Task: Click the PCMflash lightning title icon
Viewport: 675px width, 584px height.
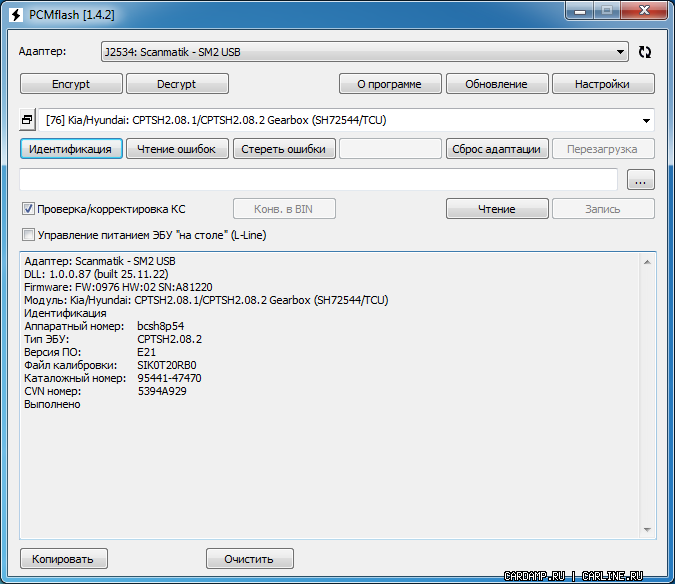Action: (x=16, y=15)
